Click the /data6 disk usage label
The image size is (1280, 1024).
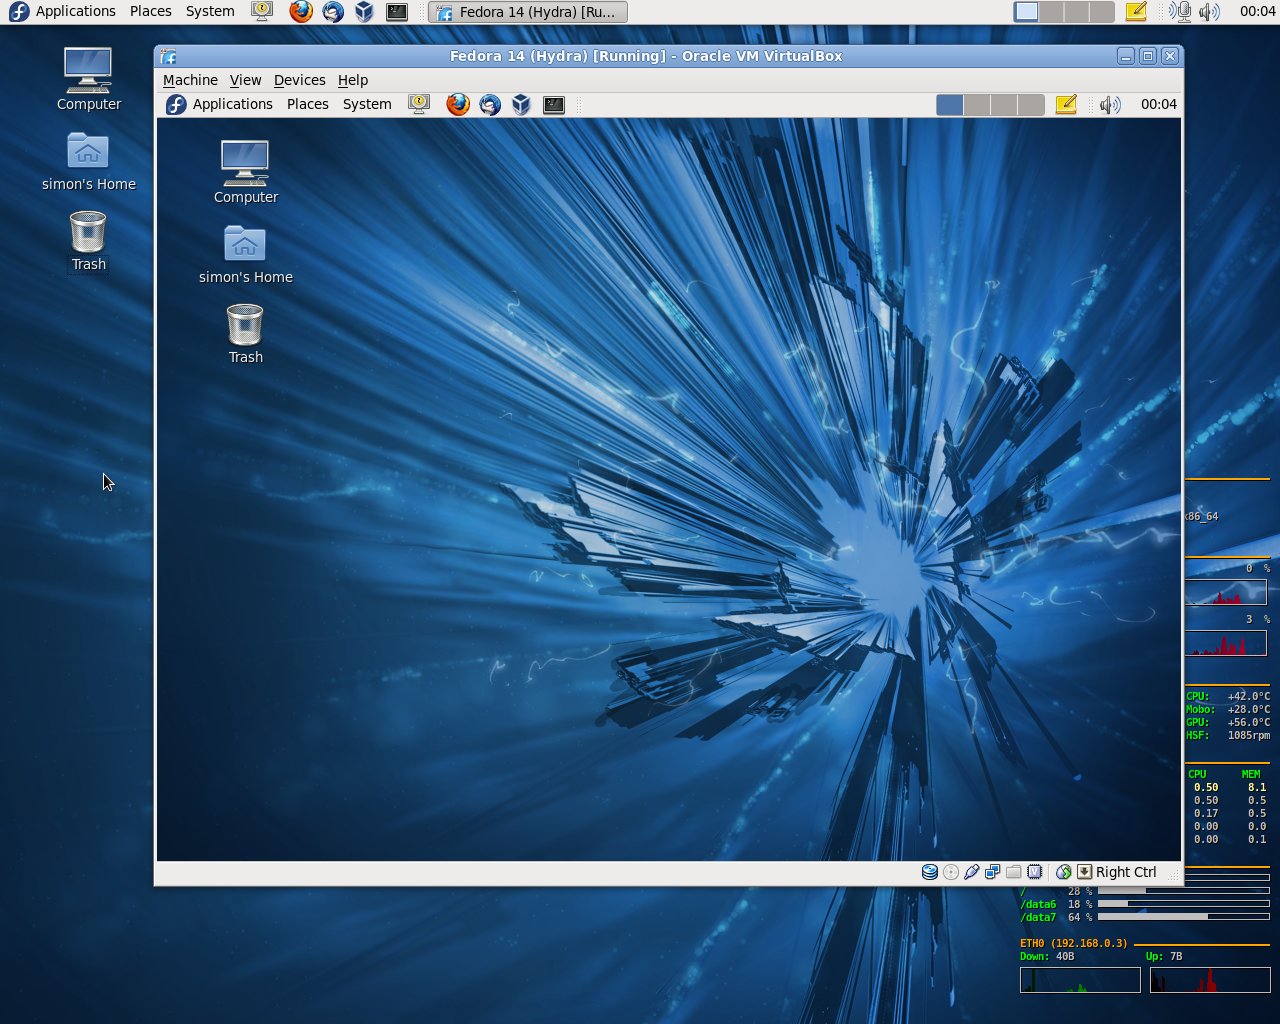tap(1038, 904)
